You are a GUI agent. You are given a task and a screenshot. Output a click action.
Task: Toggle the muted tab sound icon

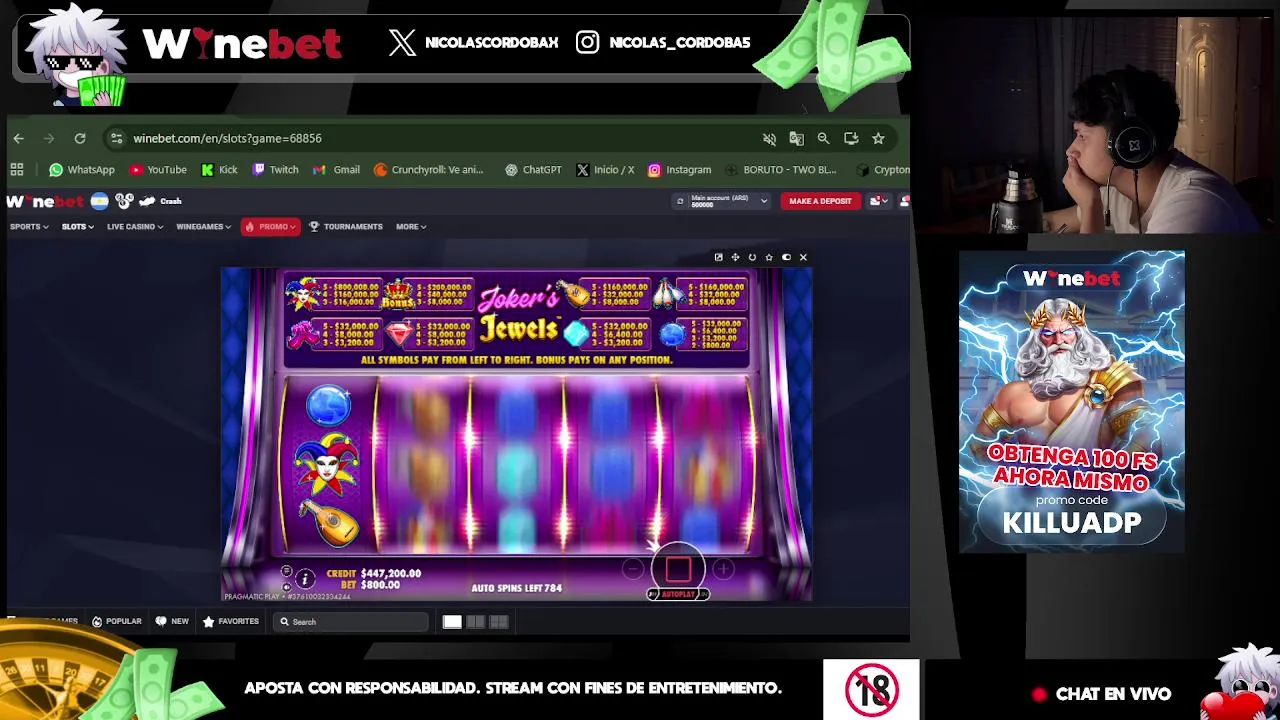pyautogui.click(x=769, y=138)
